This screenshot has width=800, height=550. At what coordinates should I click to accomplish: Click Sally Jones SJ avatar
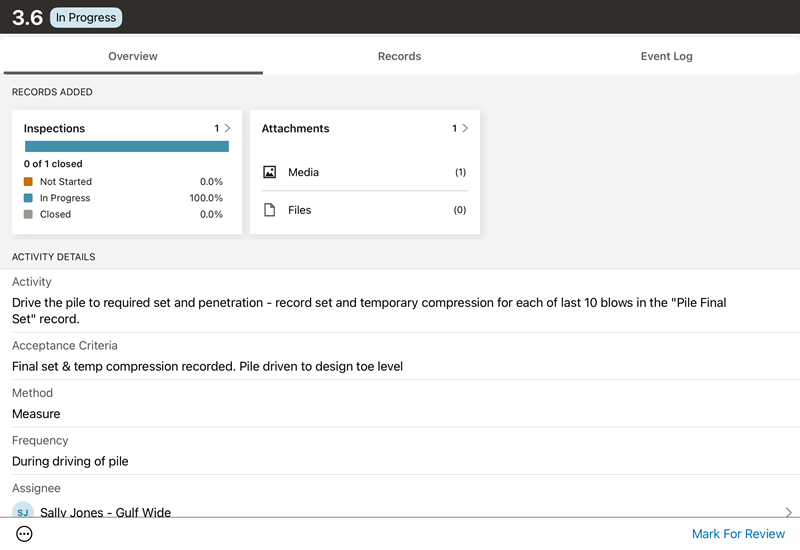pos(23,512)
